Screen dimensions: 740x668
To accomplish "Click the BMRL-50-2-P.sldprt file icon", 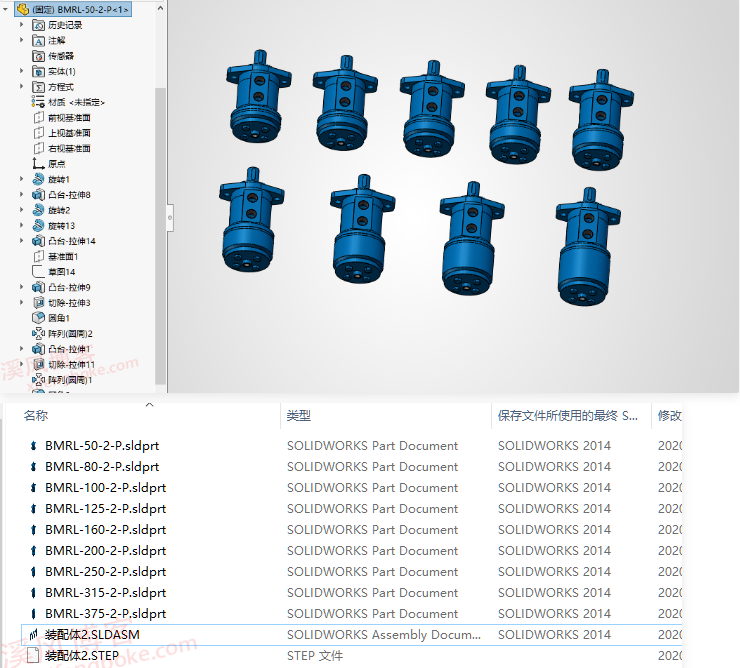I will pyautogui.click(x=33, y=446).
